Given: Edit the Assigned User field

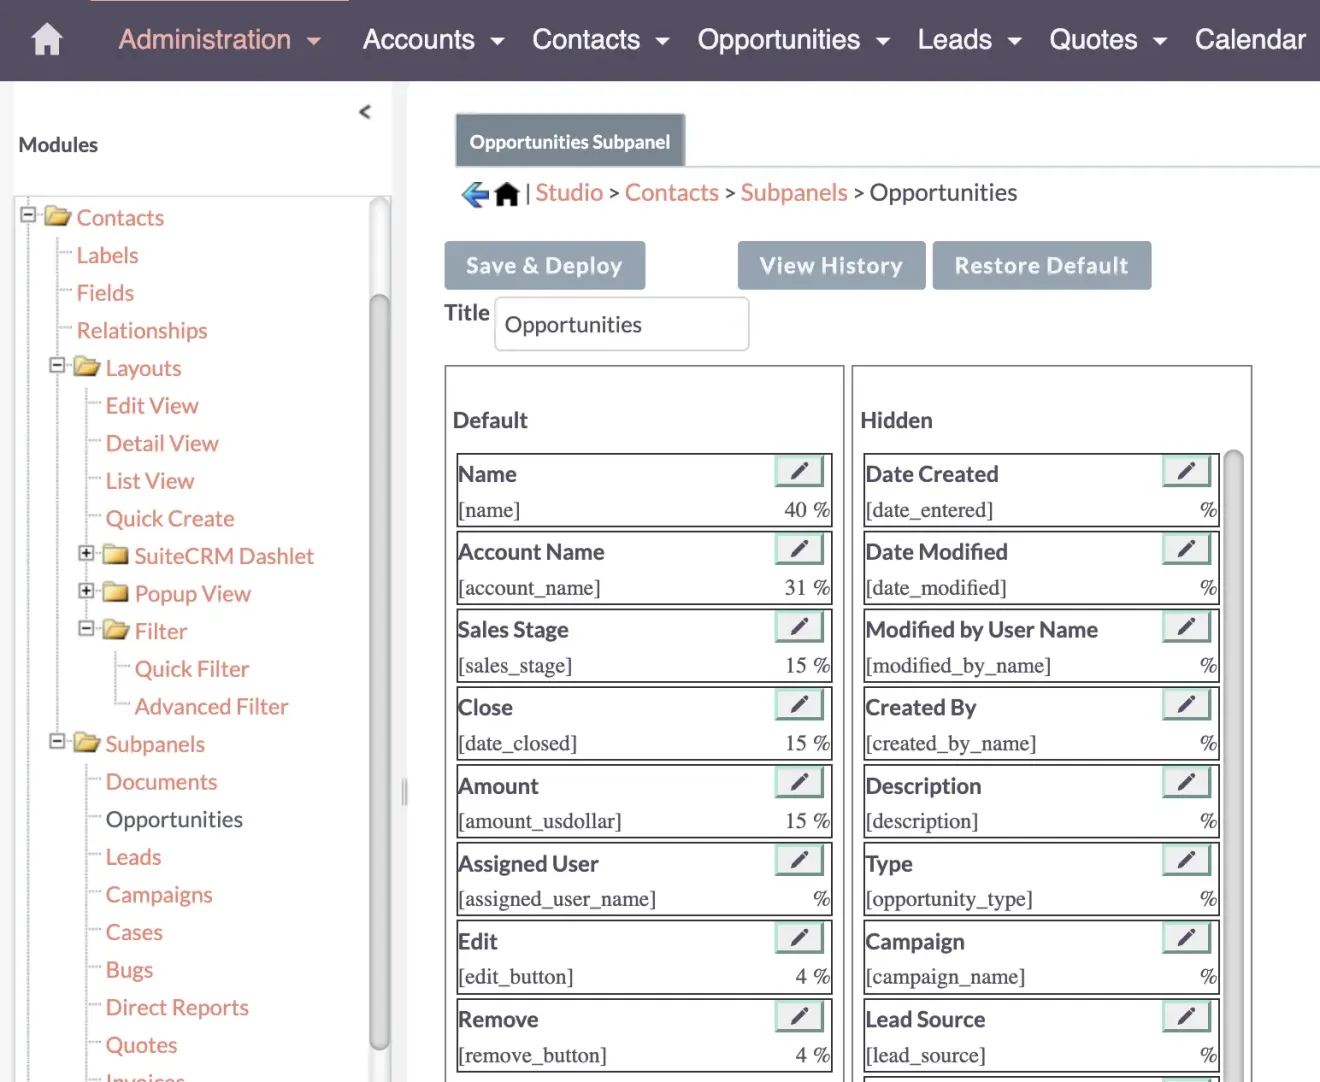Looking at the screenshot, I should 798,859.
